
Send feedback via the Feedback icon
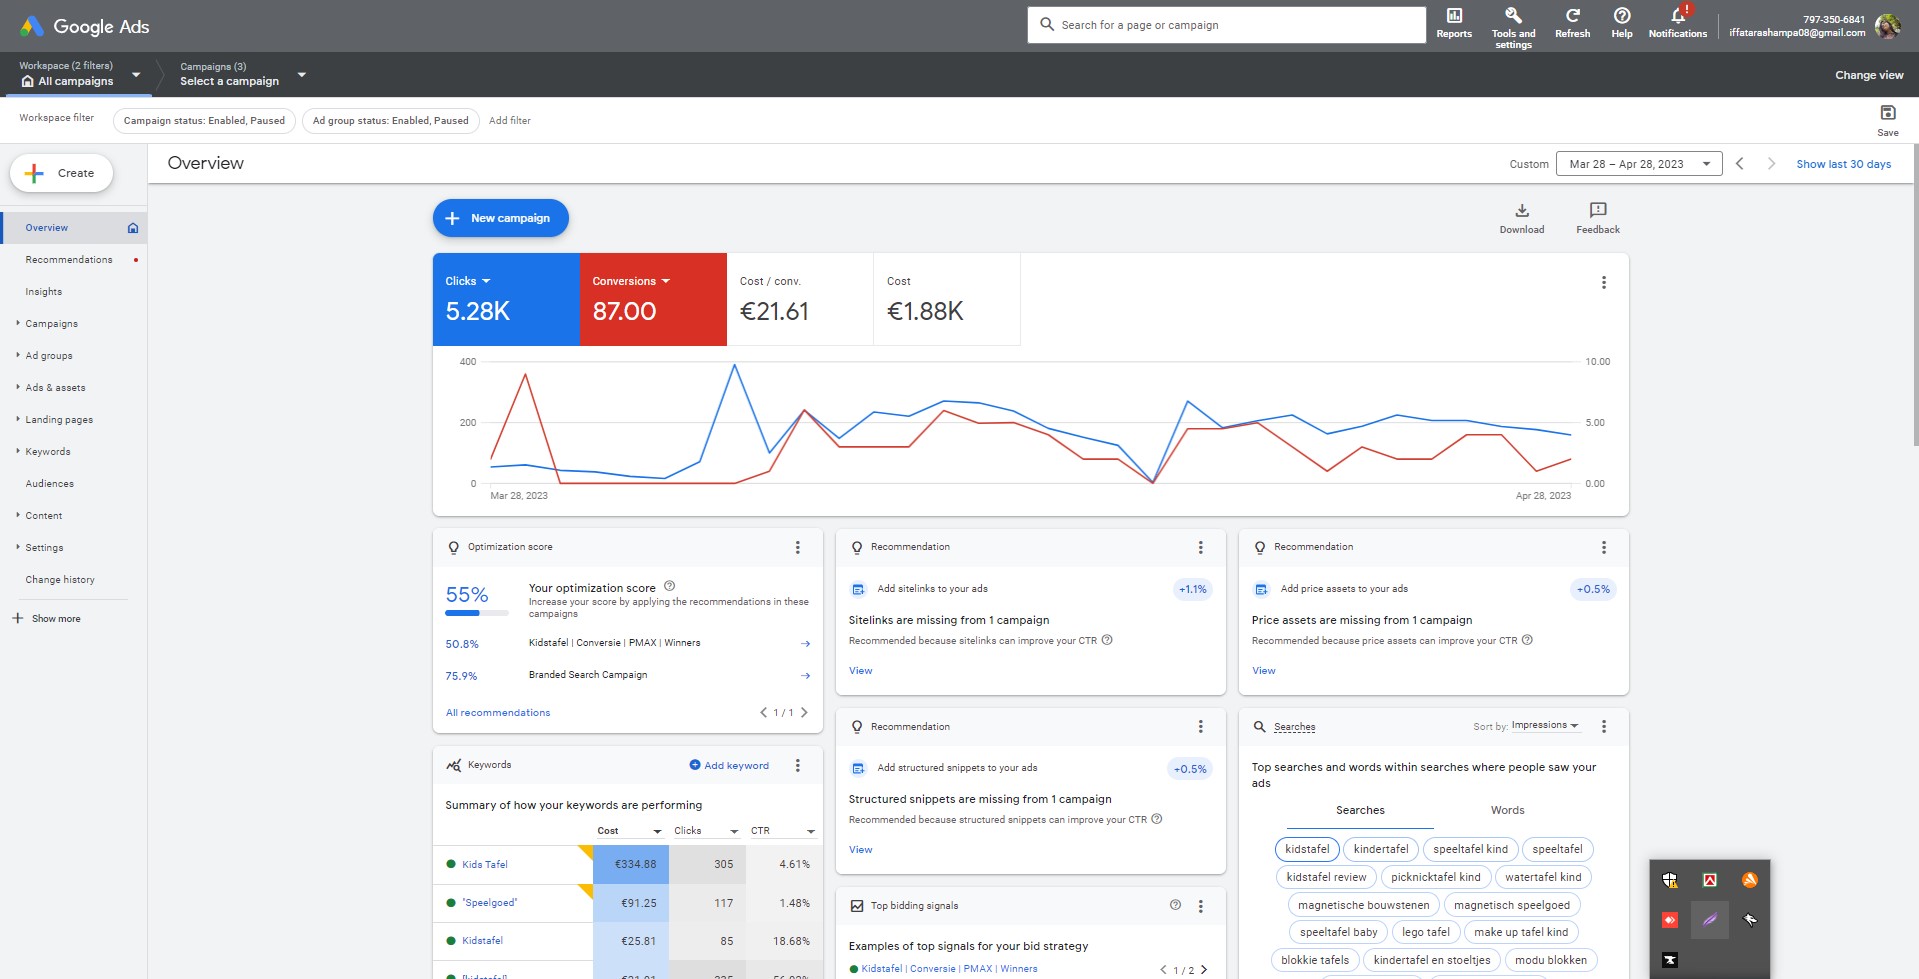tap(1596, 217)
